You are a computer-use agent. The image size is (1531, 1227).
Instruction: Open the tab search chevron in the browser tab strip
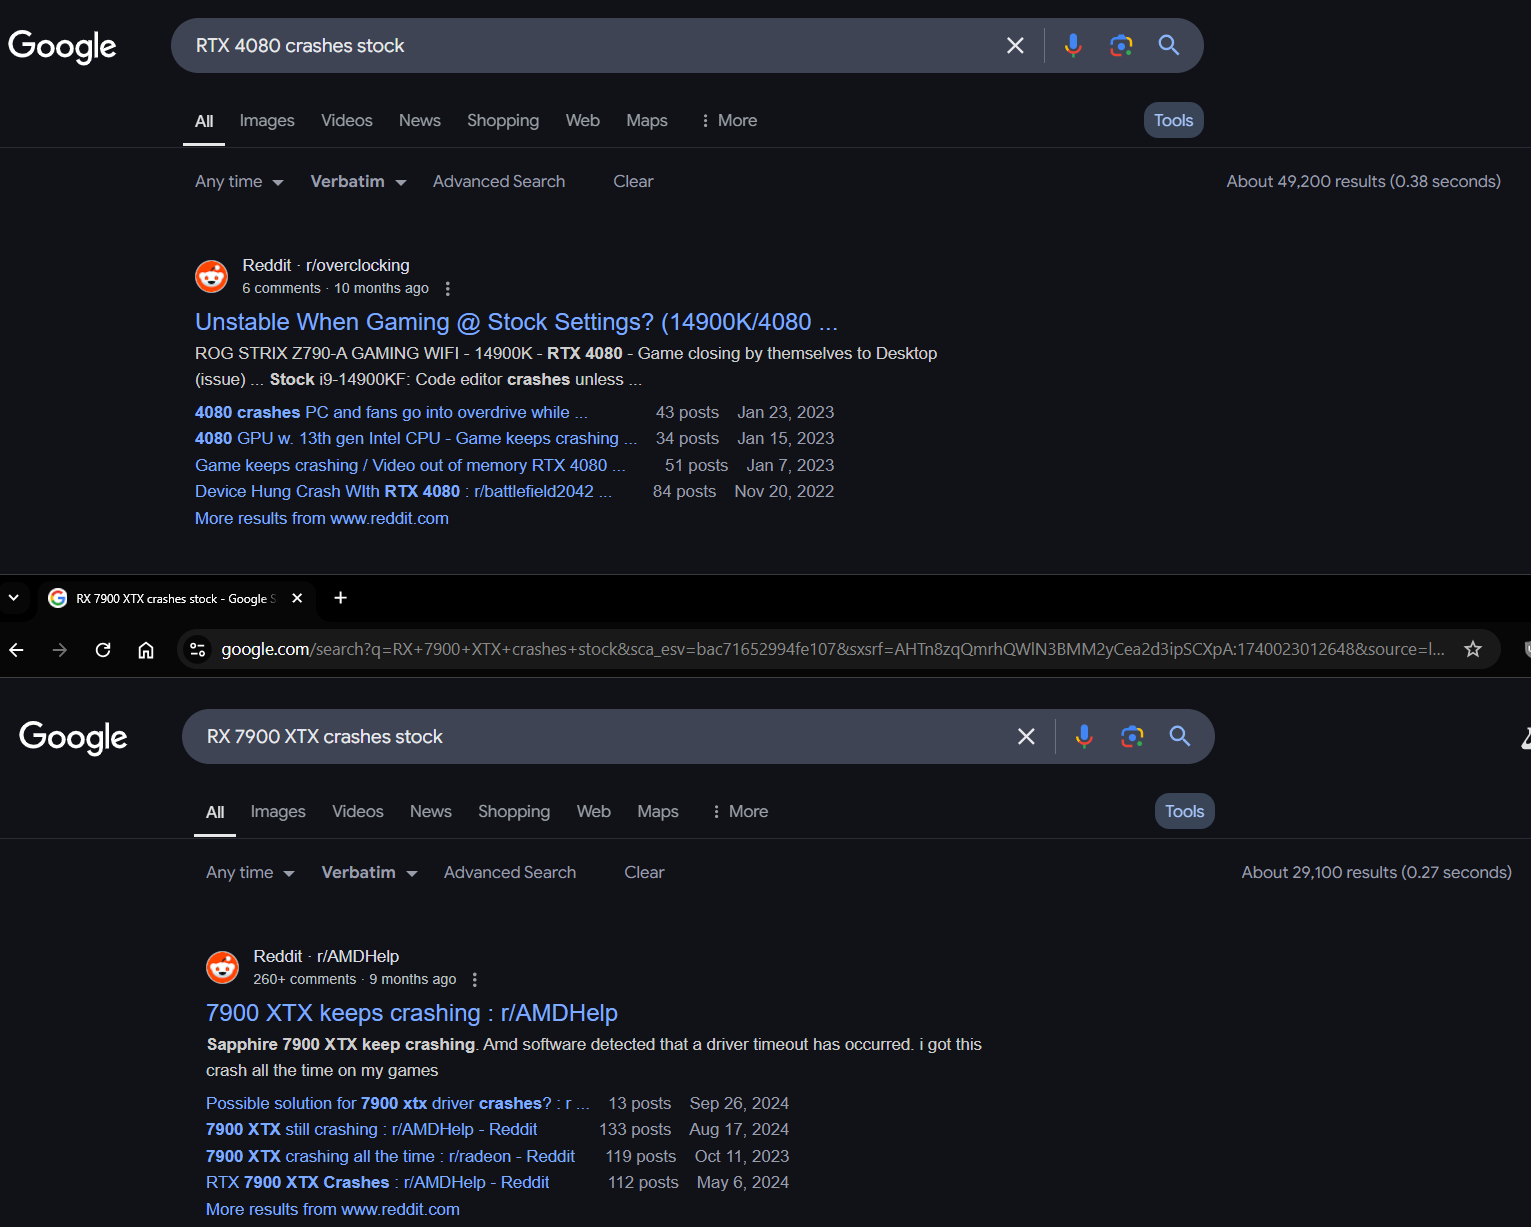(x=14, y=598)
